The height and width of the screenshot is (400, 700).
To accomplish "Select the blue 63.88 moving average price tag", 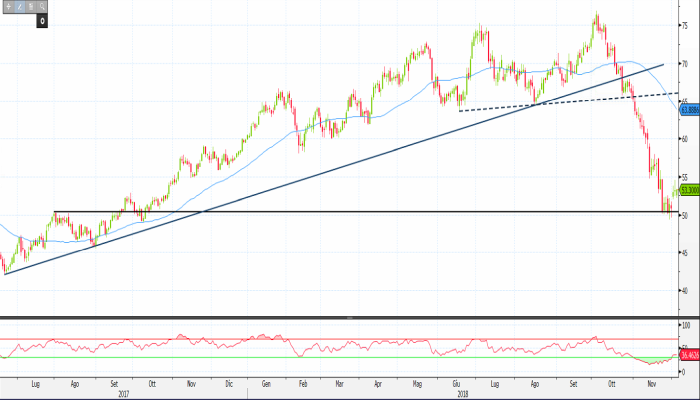I will [x=688, y=110].
